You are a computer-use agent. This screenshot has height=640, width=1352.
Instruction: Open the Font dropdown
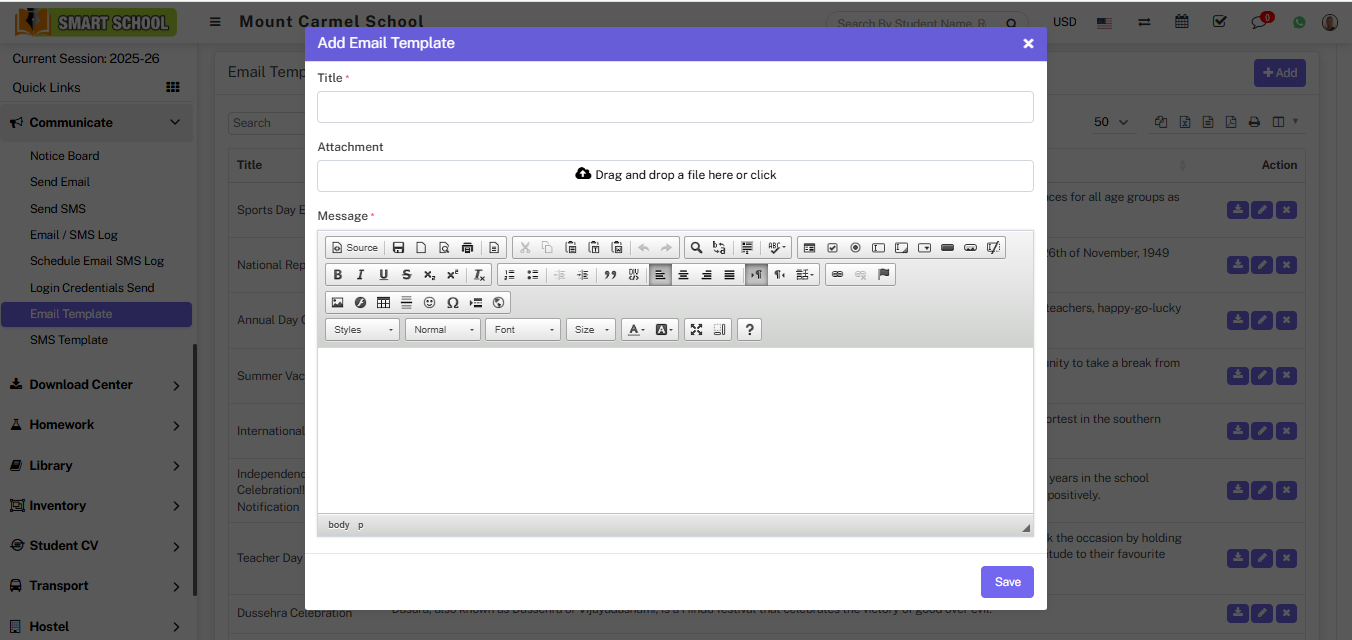point(522,329)
